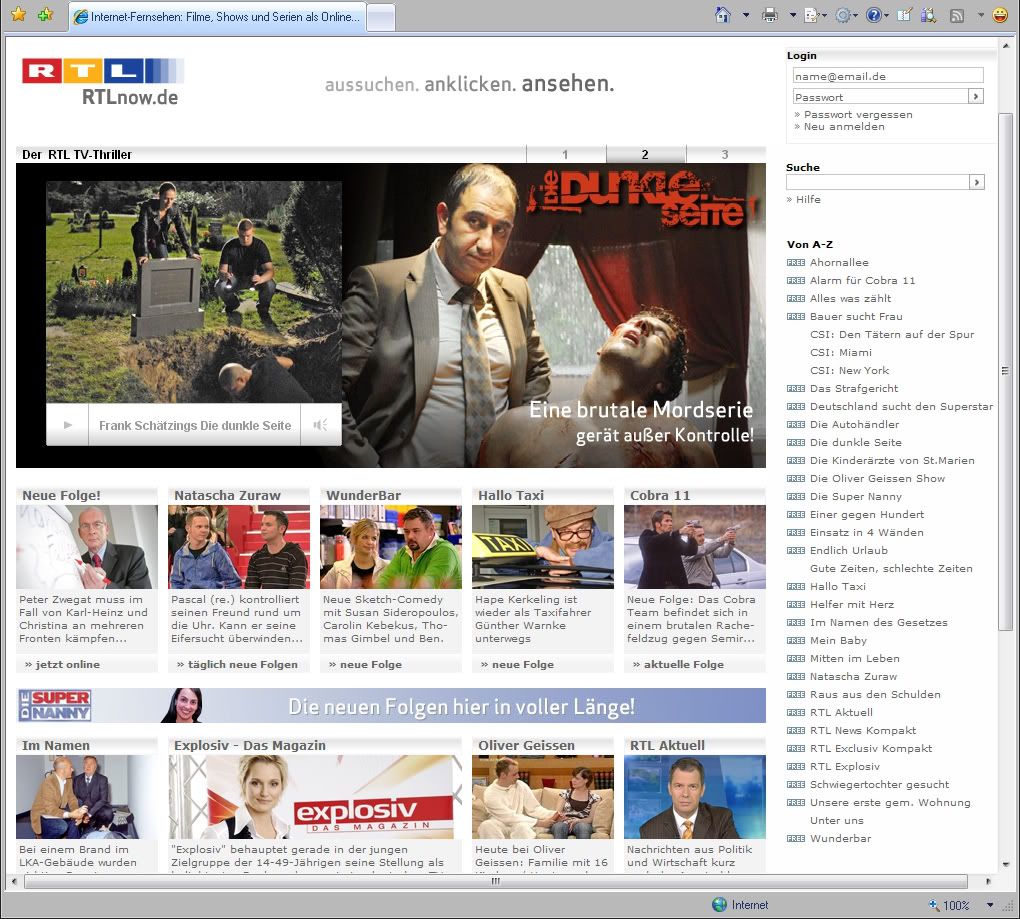Open Schwiegertochter gesucht link
Screen dimensions: 1020x919
[879, 785]
